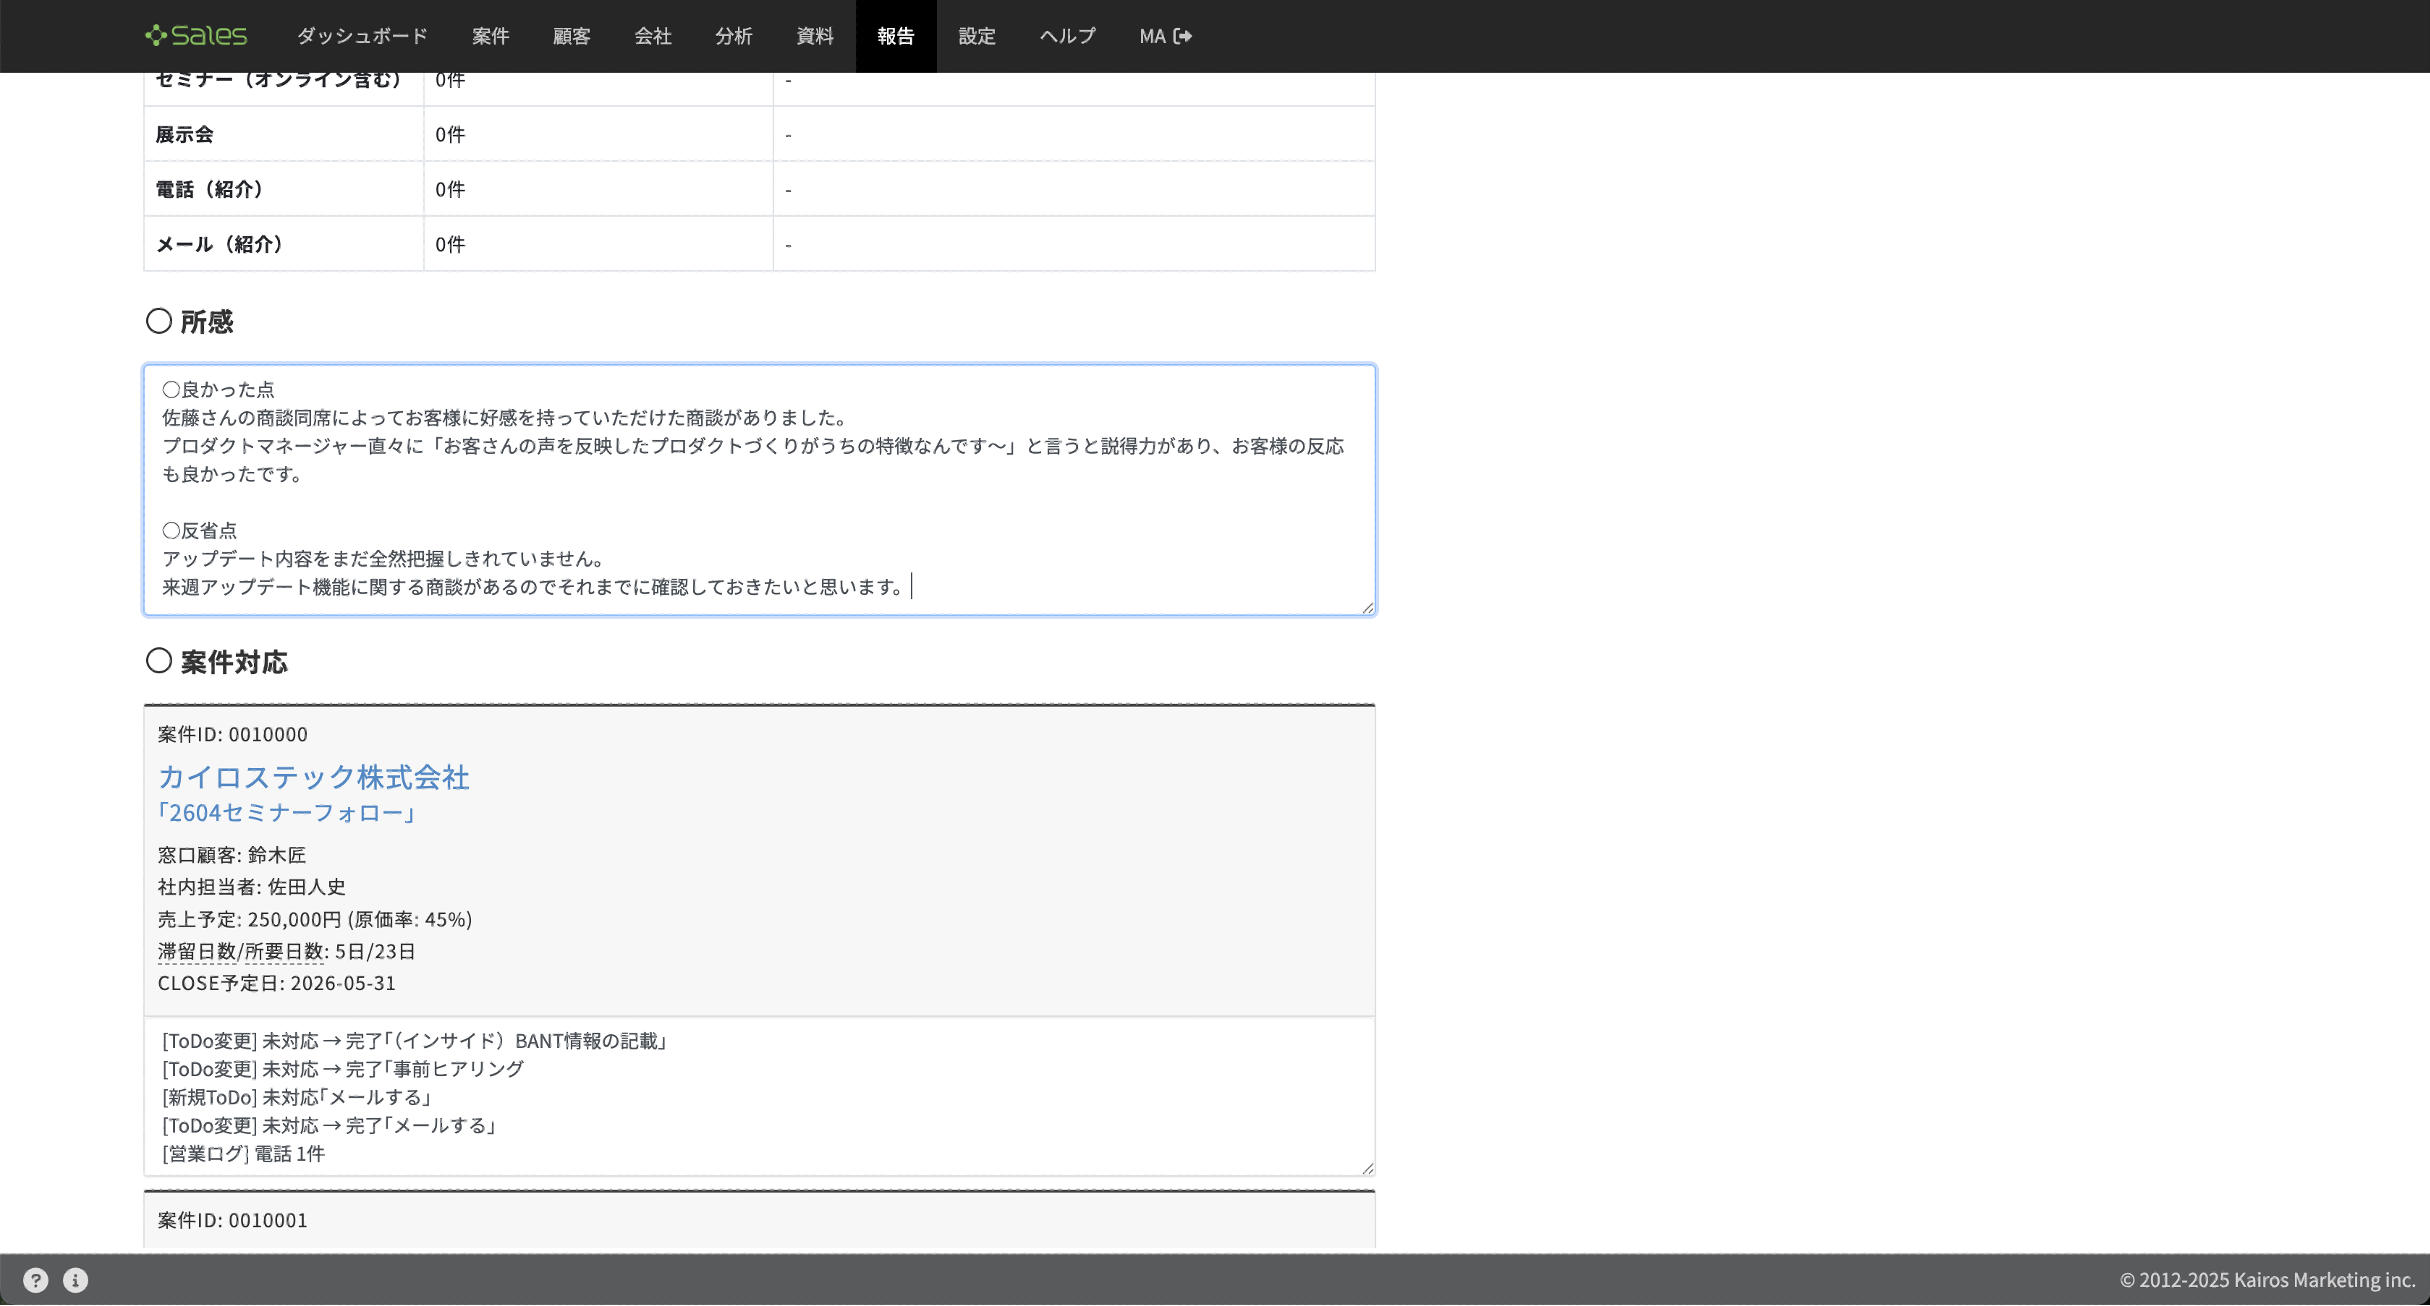Viewport: 2430px width, 1306px height.
Task: Open the ダッシュボード menu
Action: click(362, 36)
